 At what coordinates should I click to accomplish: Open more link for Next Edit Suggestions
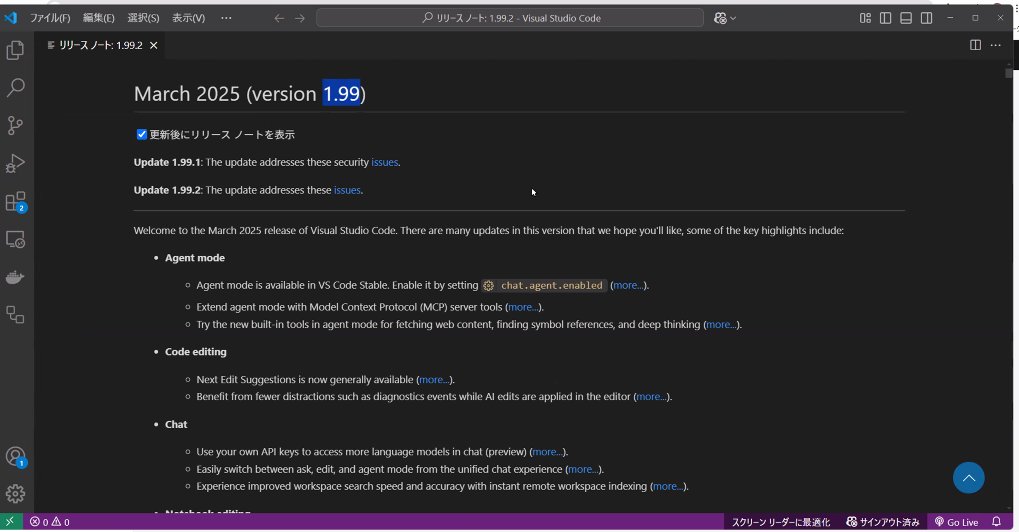435,379
